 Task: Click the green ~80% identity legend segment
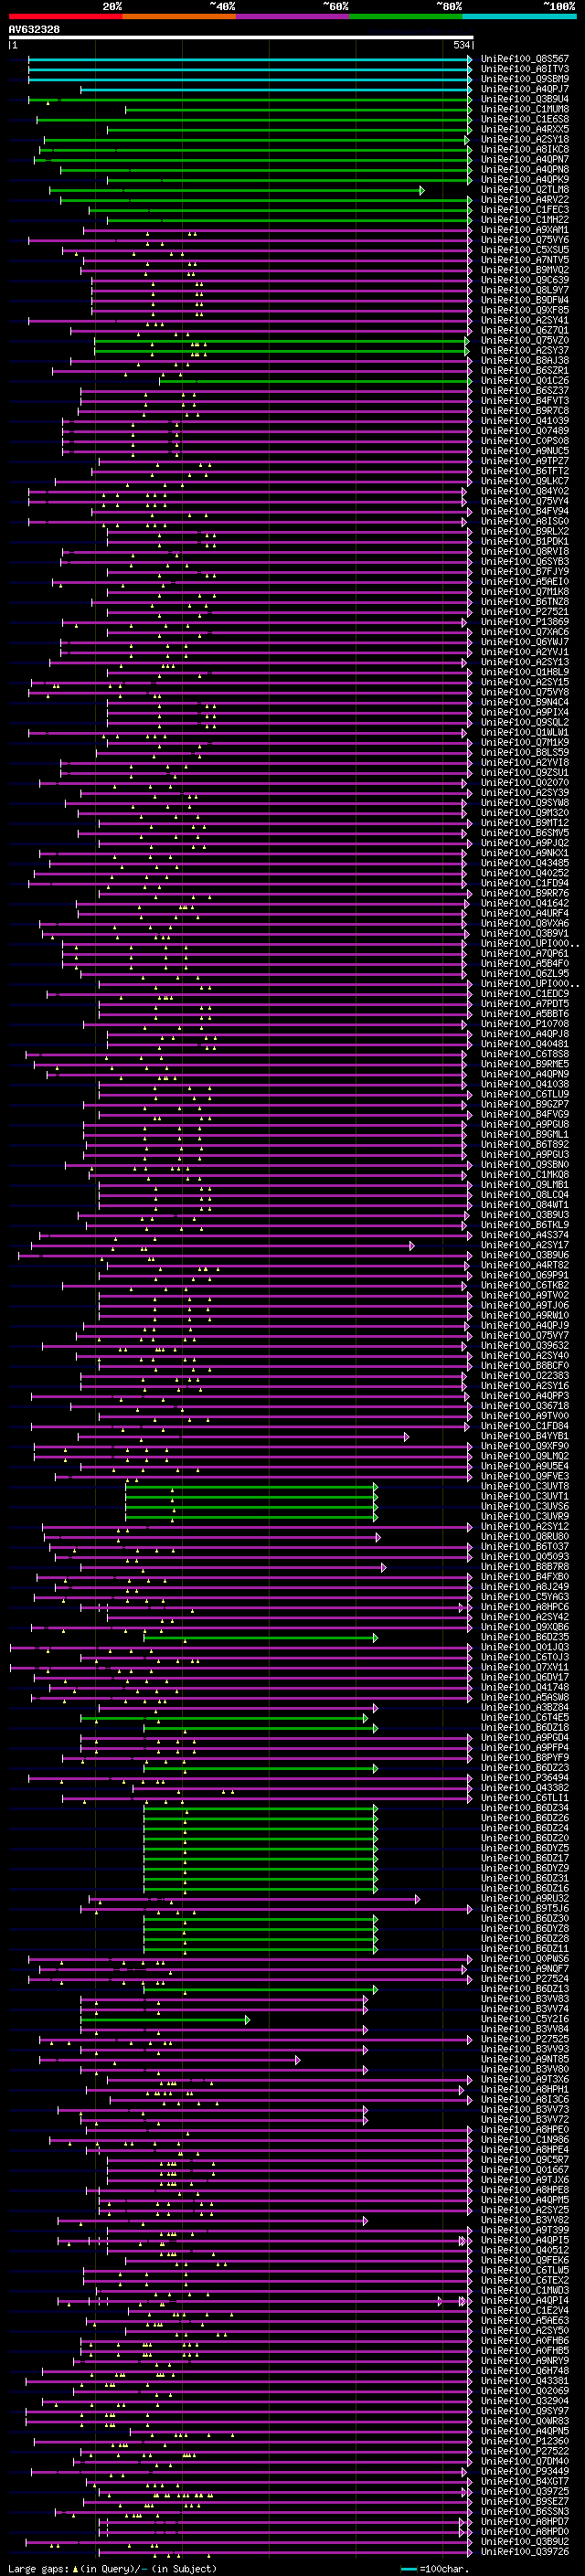tap(405, 16)
